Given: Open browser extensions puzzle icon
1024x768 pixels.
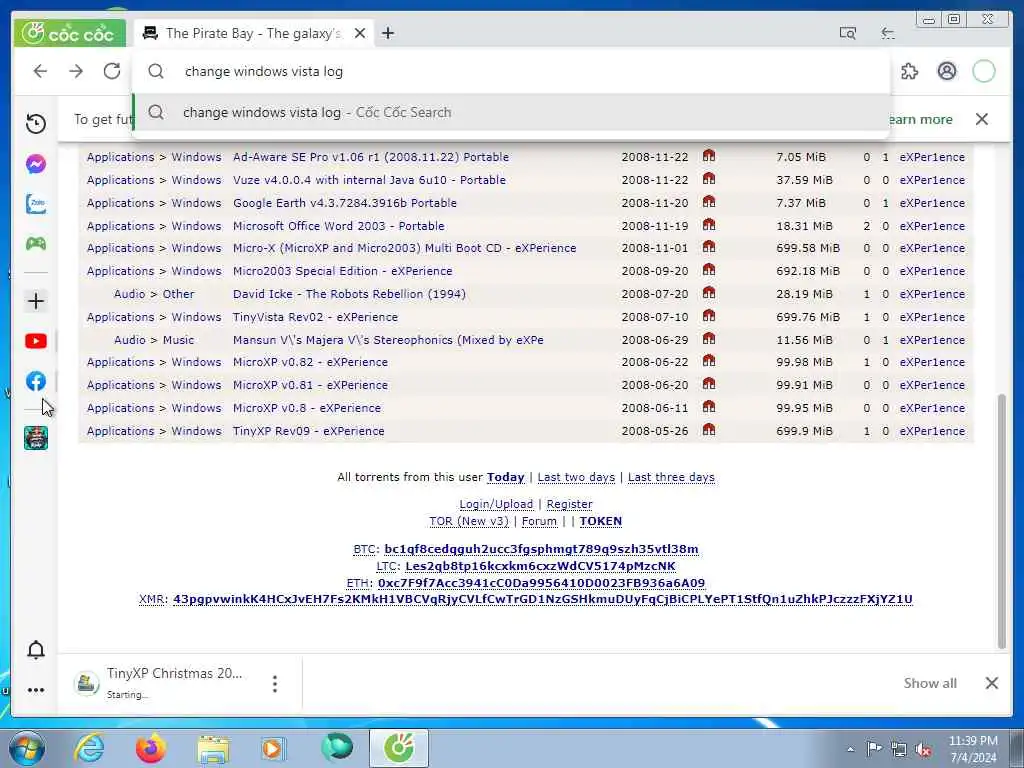Looking at the screenshot, I should point(909,71).
